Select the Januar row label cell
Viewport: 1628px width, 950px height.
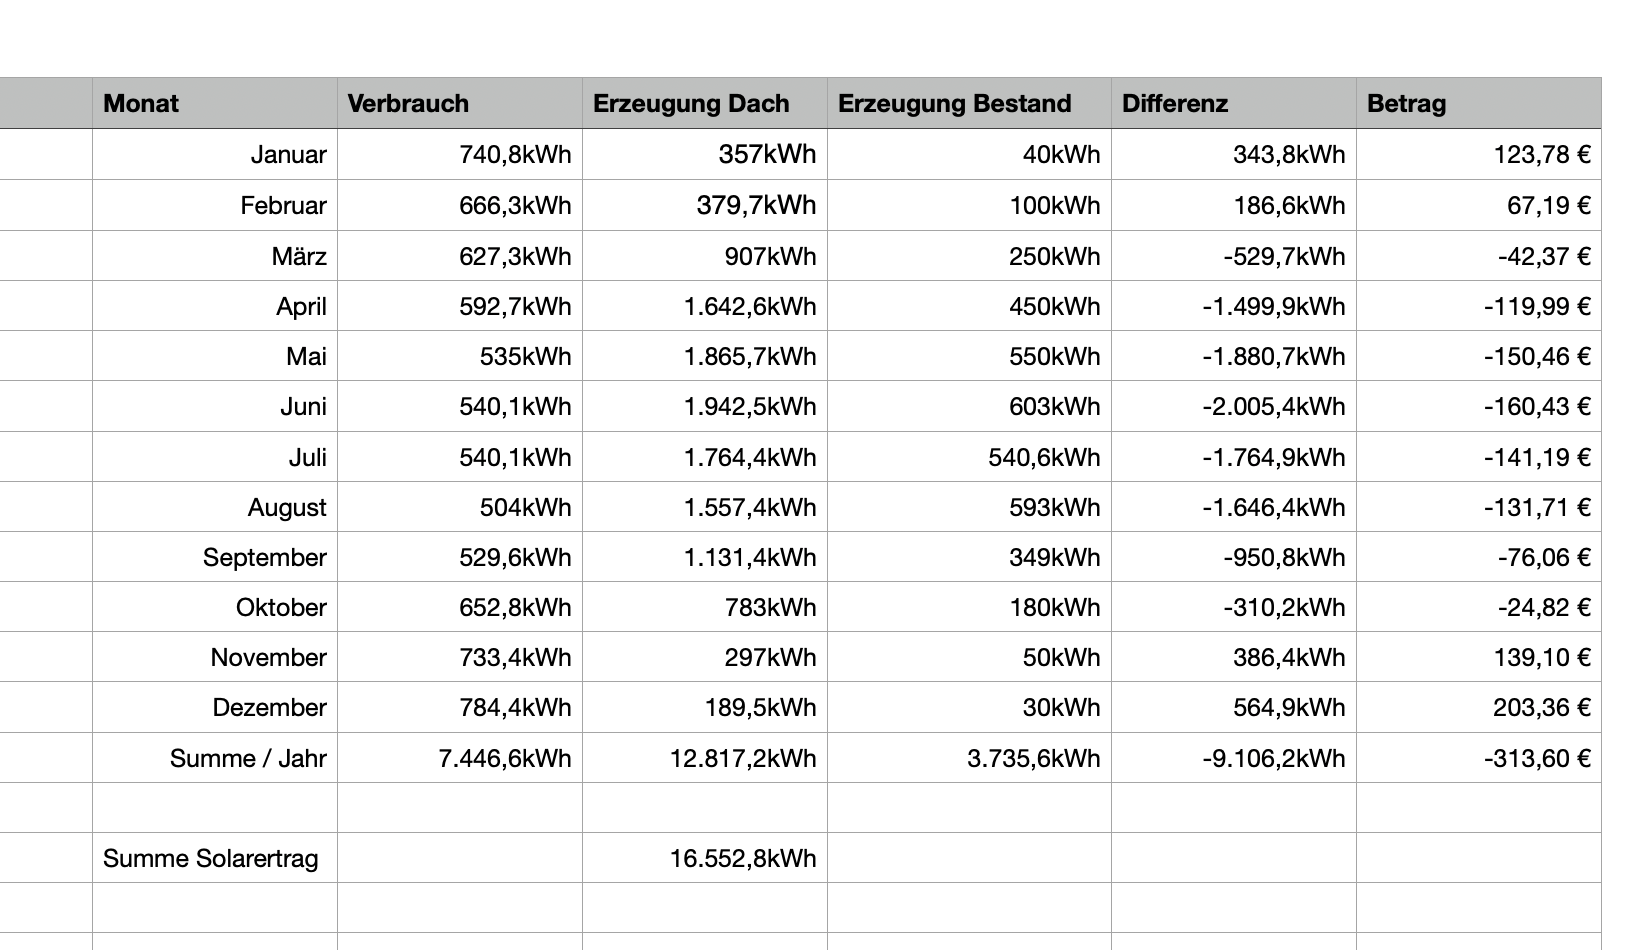tap(214, 155)
